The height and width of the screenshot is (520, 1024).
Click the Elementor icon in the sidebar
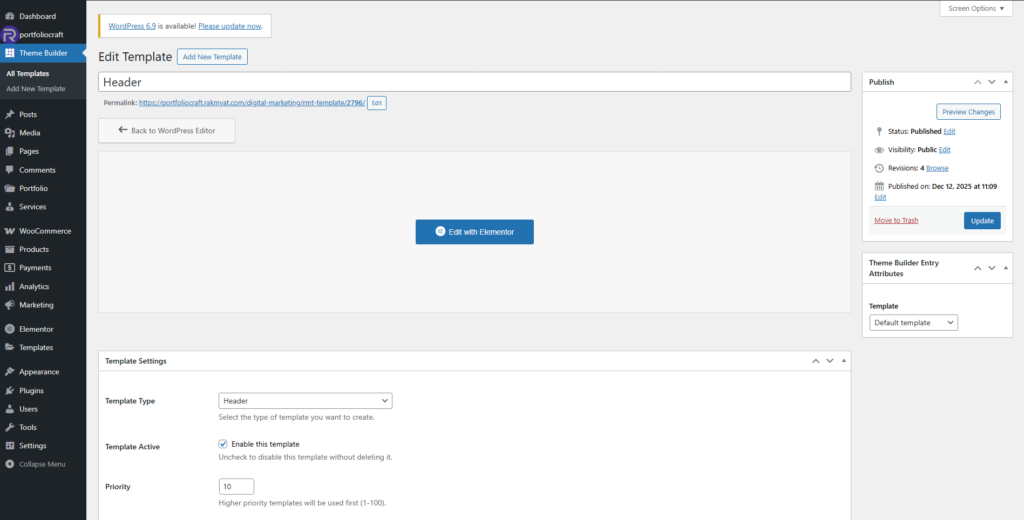pyautogui.click(x=10, y=329)
